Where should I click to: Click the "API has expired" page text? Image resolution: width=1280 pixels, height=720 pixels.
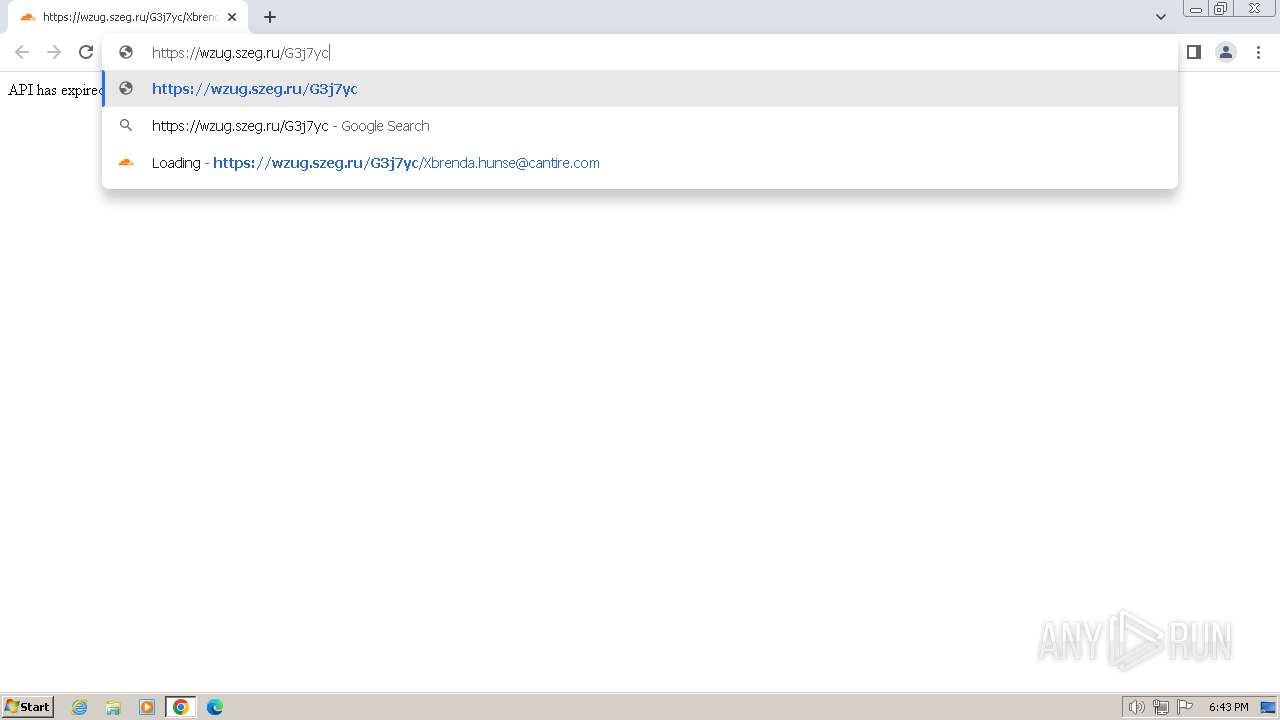point(55,90)
